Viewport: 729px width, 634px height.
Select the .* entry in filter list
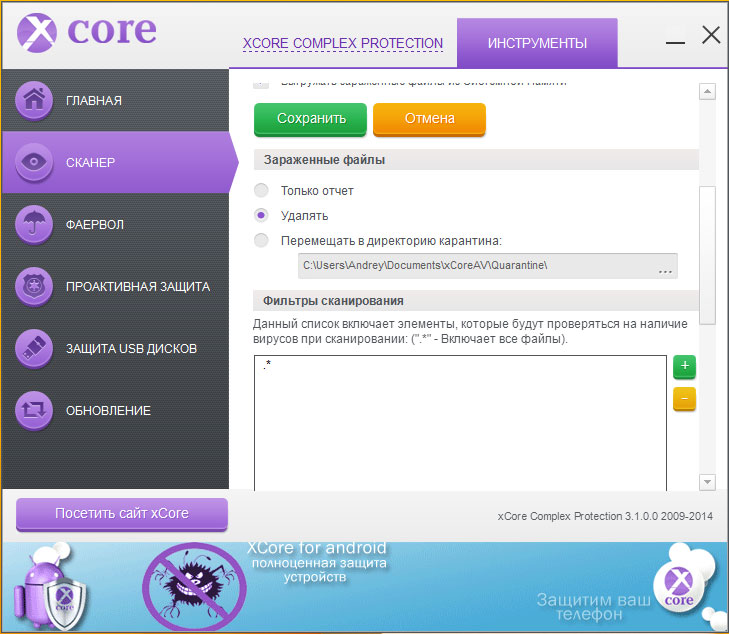(267, 365)
